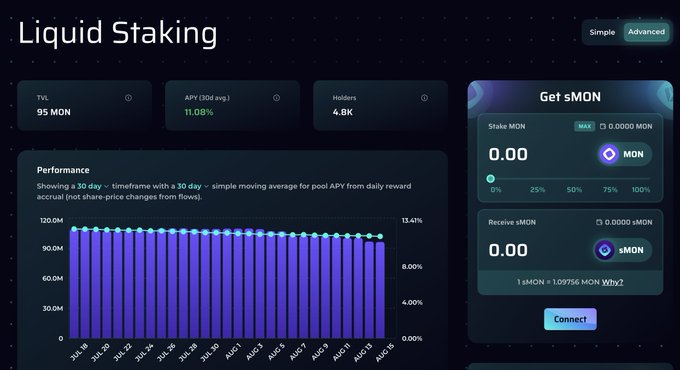The image size is (680, 370).
Task: Open APY (30d avg.) info icon
Action: pos(276,98)
